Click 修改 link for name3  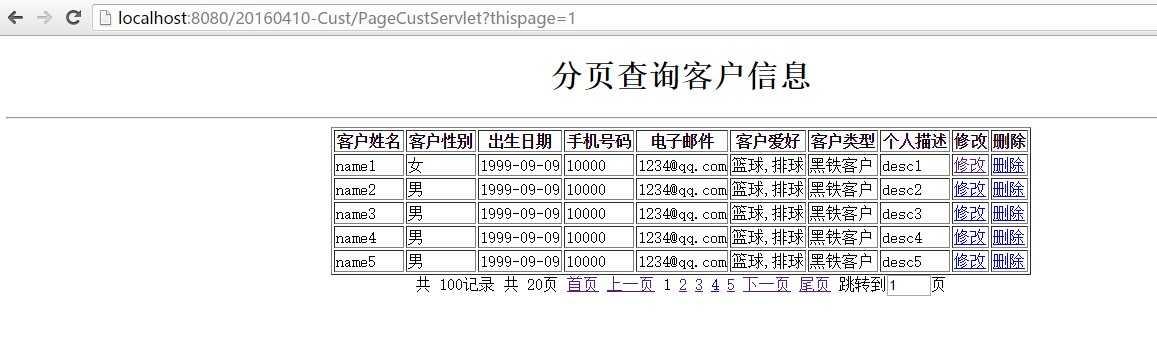(970, 213)
